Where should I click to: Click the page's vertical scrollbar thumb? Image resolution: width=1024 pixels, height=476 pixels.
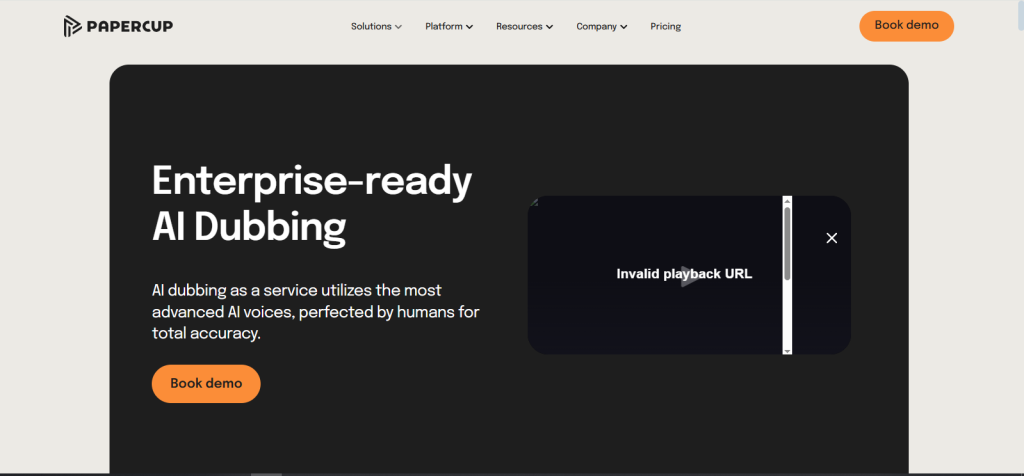coord(1021,16)
